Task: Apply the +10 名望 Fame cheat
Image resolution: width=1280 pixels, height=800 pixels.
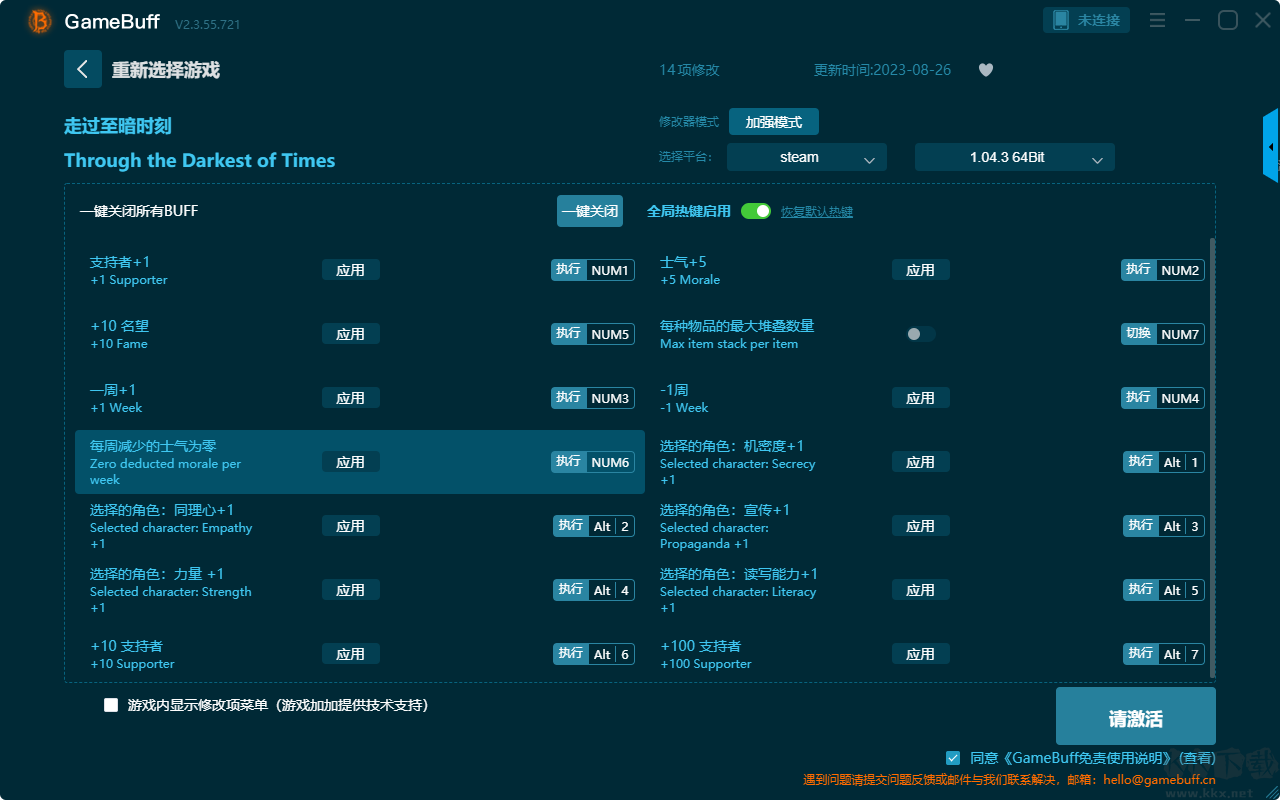Action: tap(351, 334)
